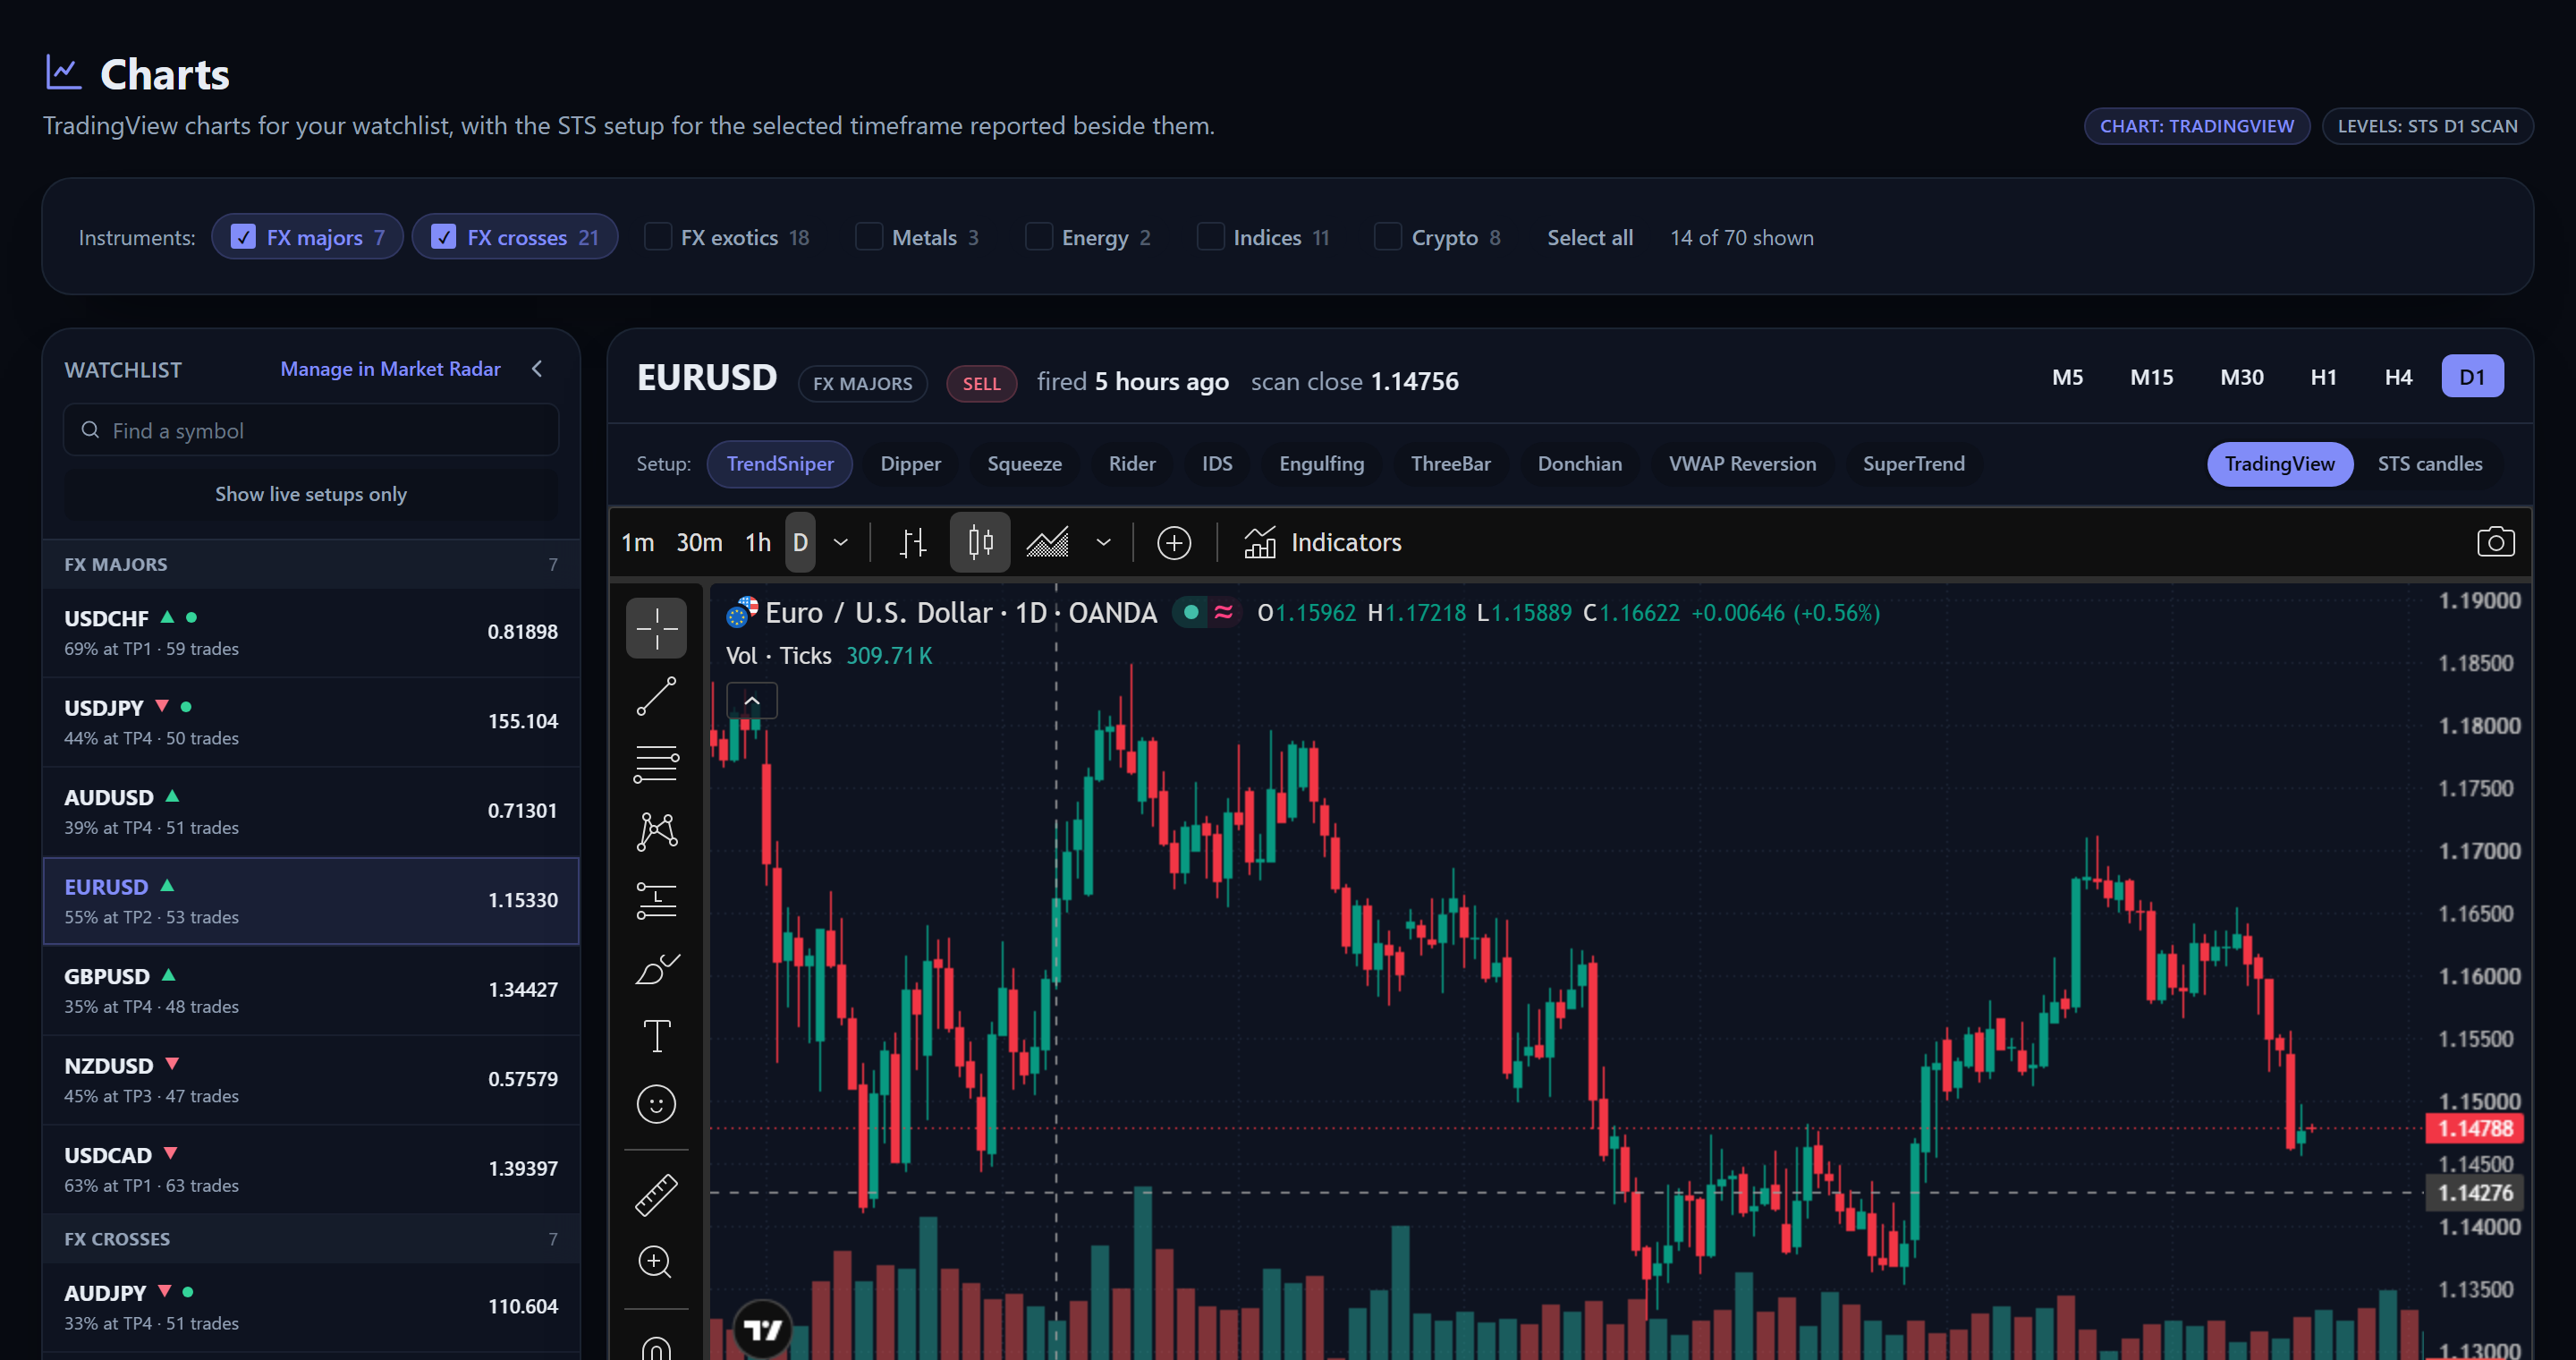The image size is (2576, 1360).
Task: Add a compare symbol with plus icon
Action: click(x=1174, y=542)
